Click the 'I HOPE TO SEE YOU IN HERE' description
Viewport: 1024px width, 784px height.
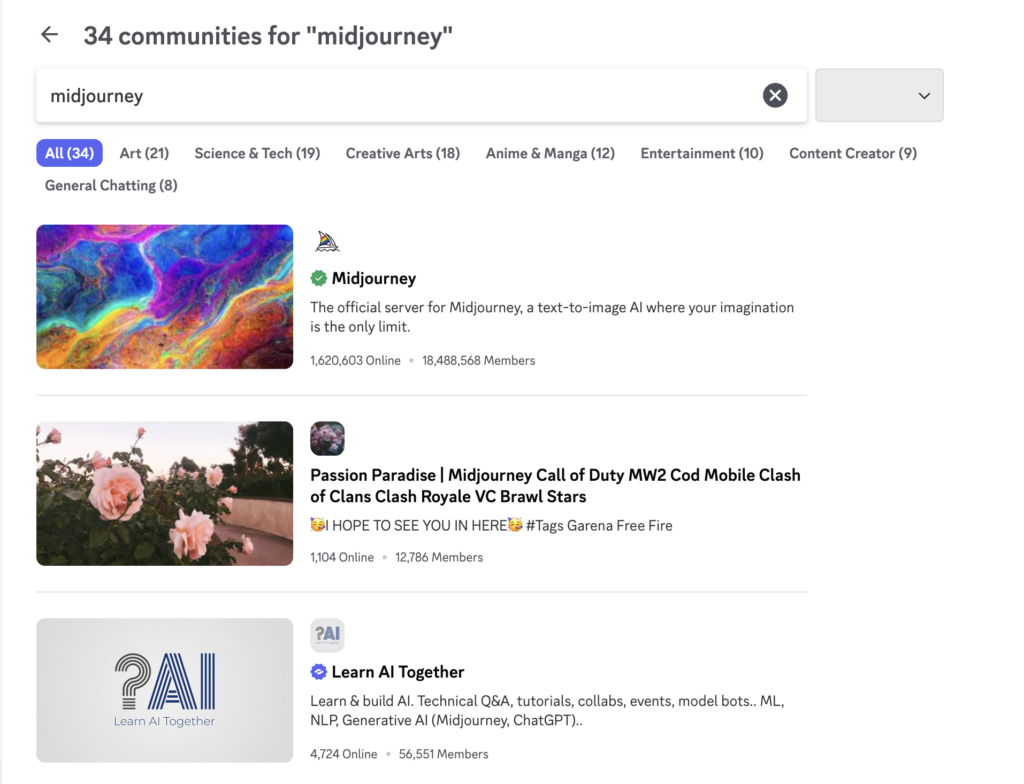coord(491,525)
